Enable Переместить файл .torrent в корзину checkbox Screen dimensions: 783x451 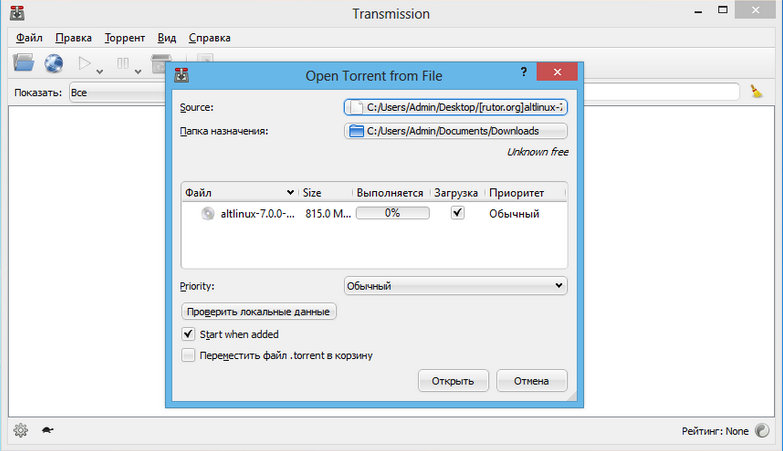(x=188, y=355)
